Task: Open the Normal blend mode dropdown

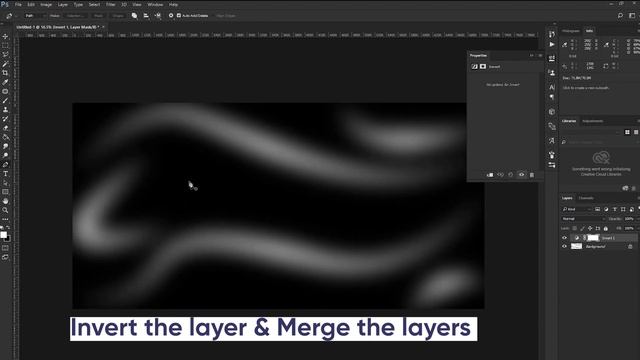Action: click(x=583, y=219)
